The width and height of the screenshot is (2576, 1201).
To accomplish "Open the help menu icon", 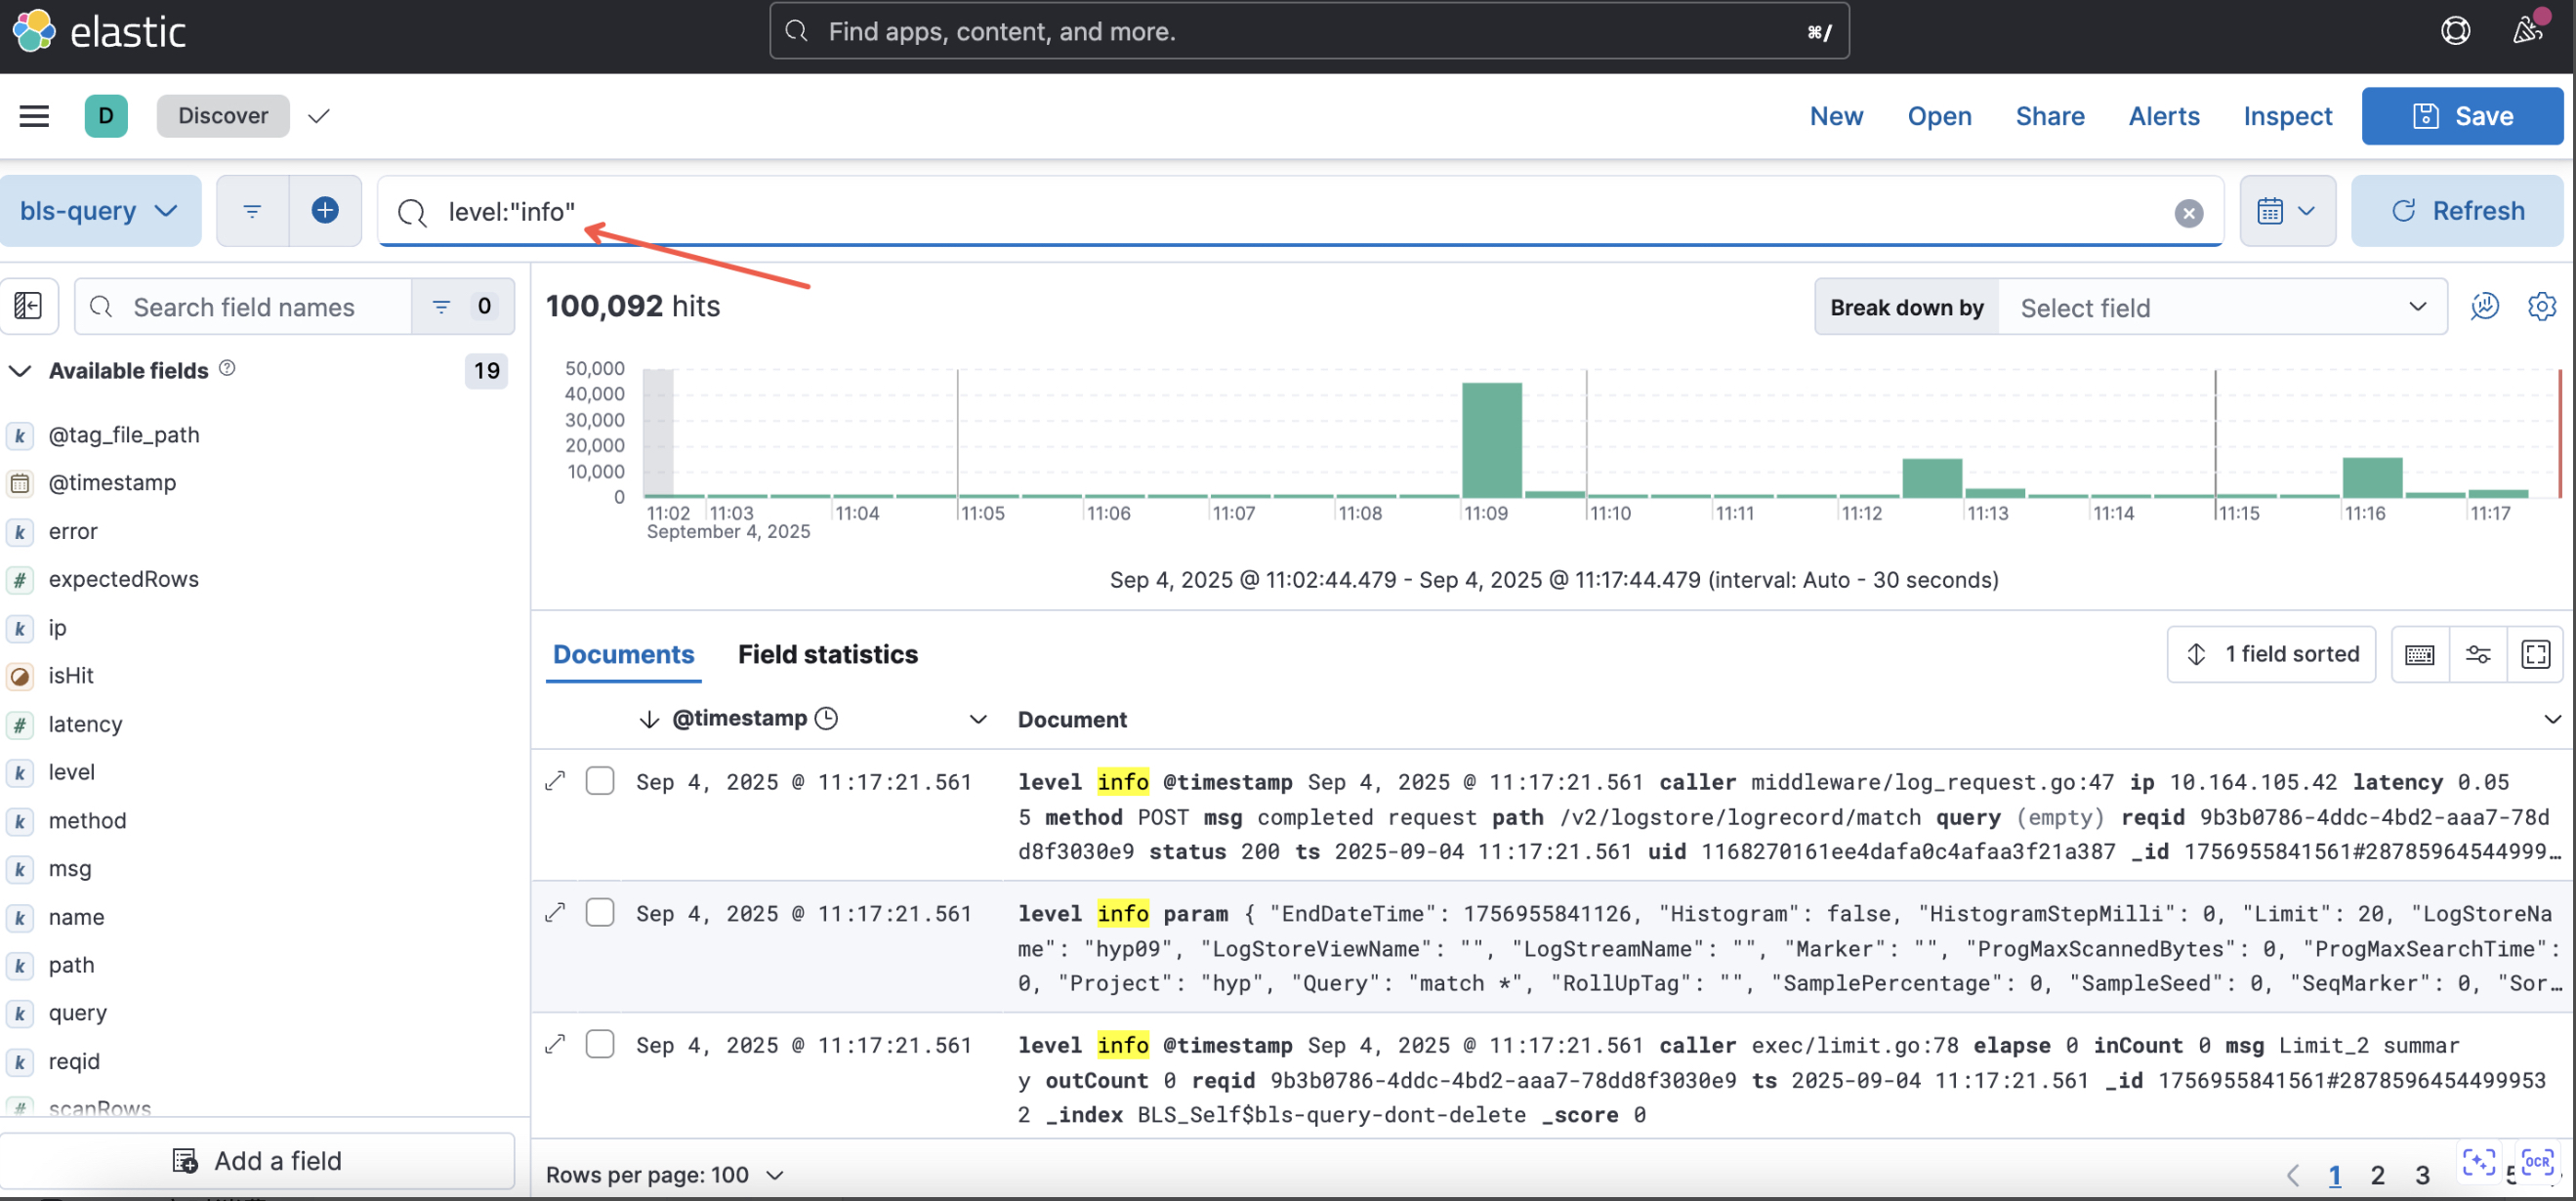I will [2455, 31].
